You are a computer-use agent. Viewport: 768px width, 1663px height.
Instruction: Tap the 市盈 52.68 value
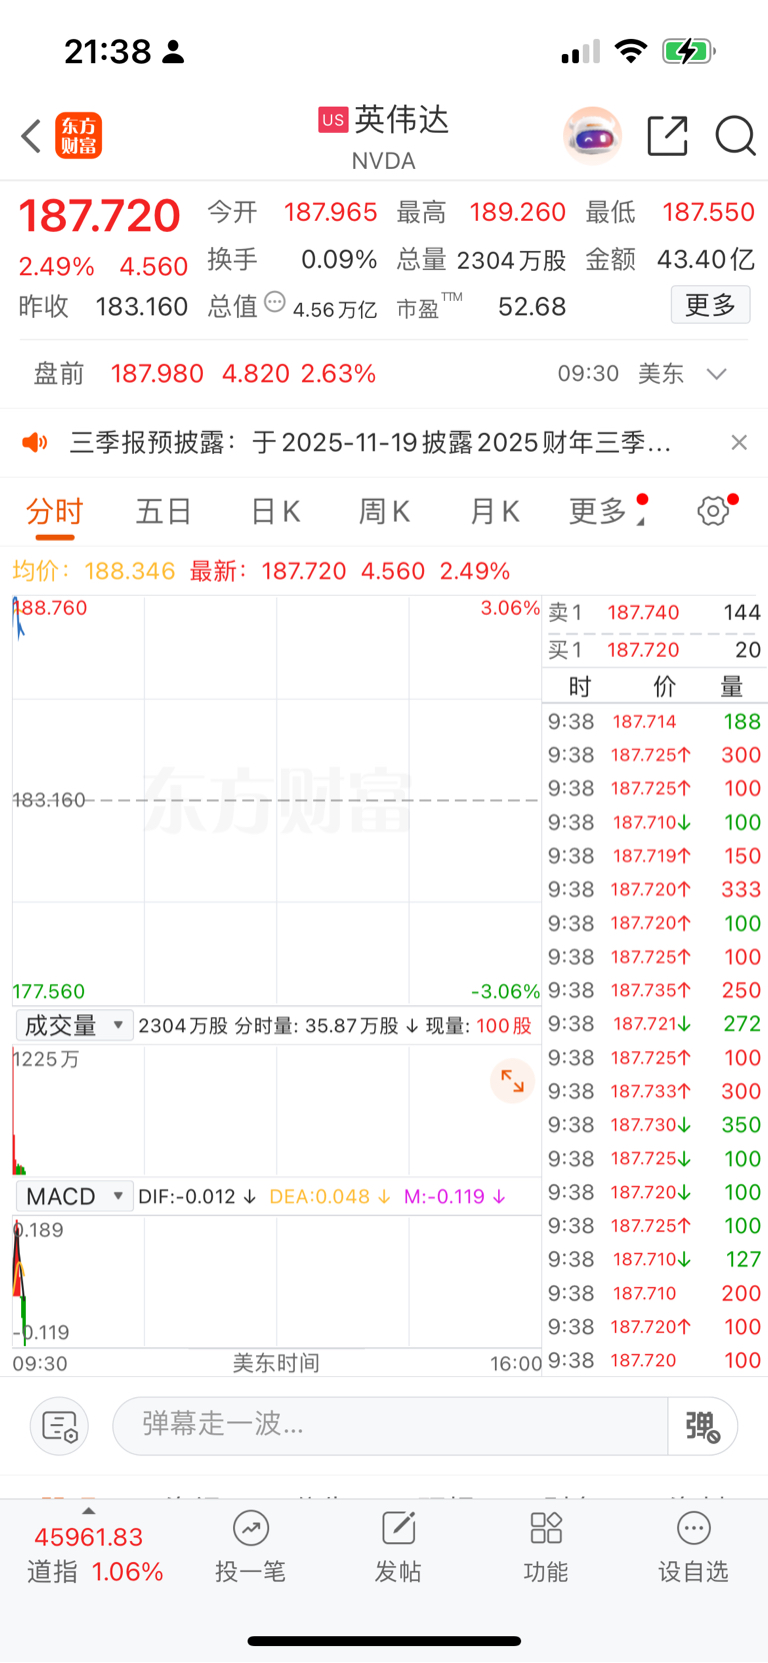(532, 307)
